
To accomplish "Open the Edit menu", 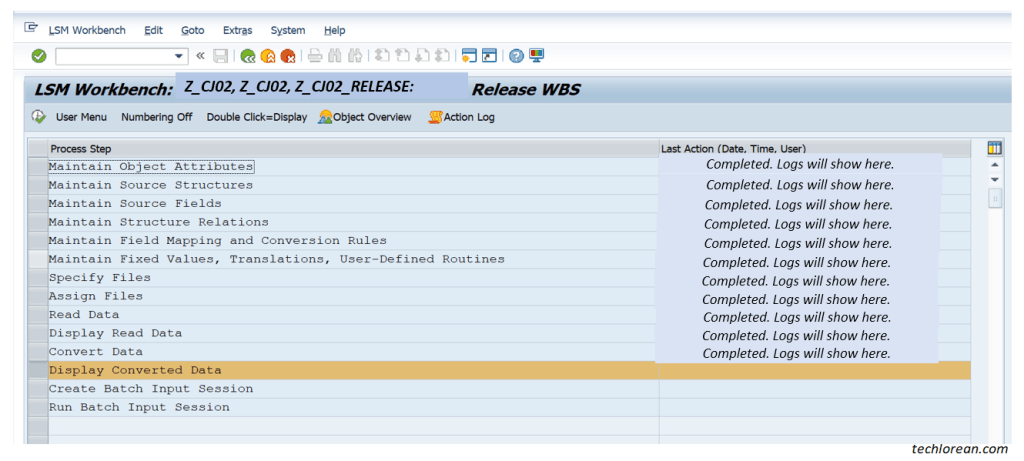I will (153, 31).
